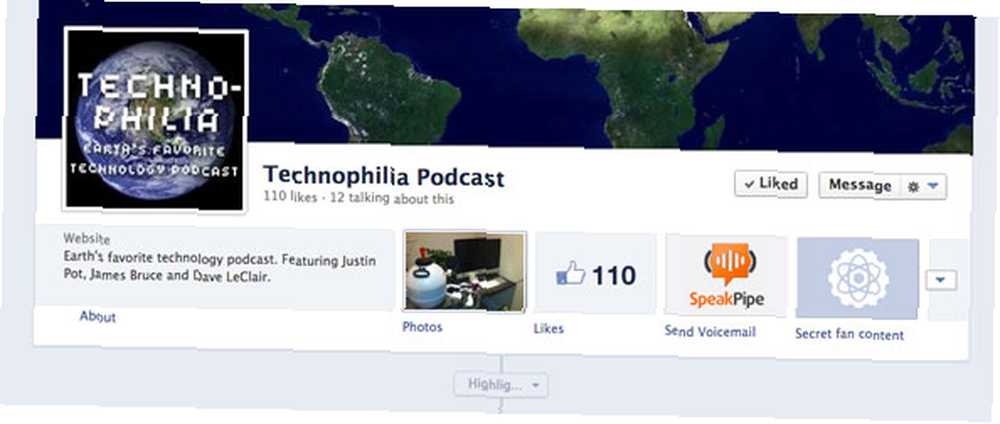This screenshot has height=424, width=1000.
Task: Click '110 likes · 12 talking about this'
Action: click(x=358, y=198)
